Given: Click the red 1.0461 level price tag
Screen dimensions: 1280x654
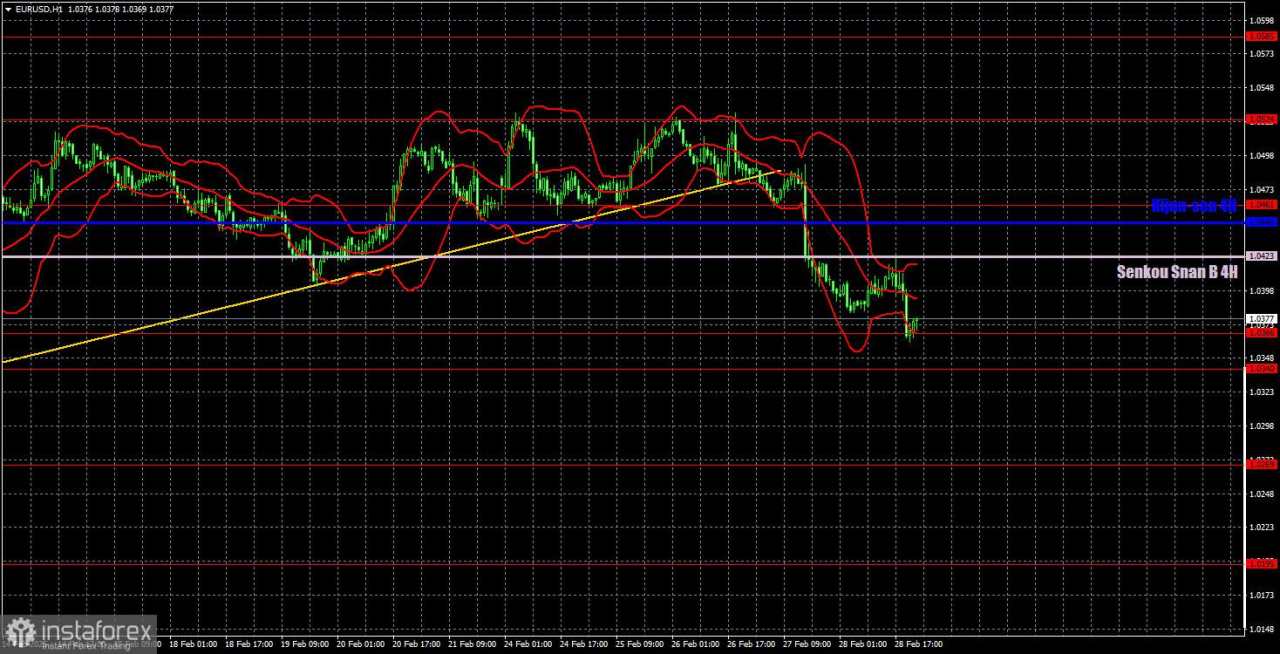Looking at the screenshot, I should tap(1260, 205).
